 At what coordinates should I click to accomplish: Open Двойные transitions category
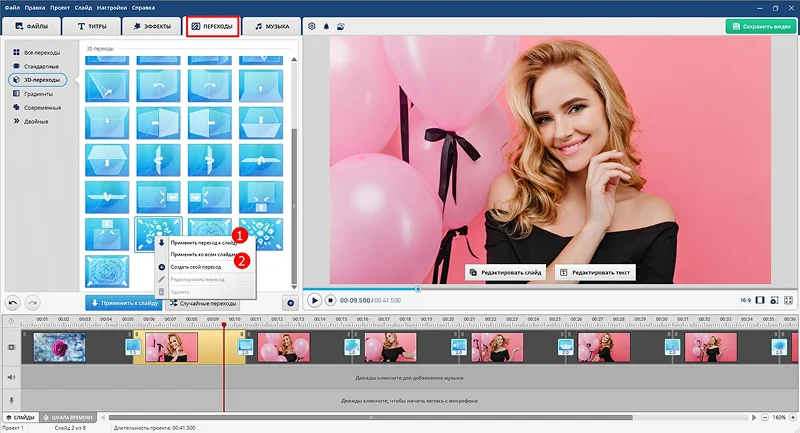pyautogui.click(x=31, y=121)
